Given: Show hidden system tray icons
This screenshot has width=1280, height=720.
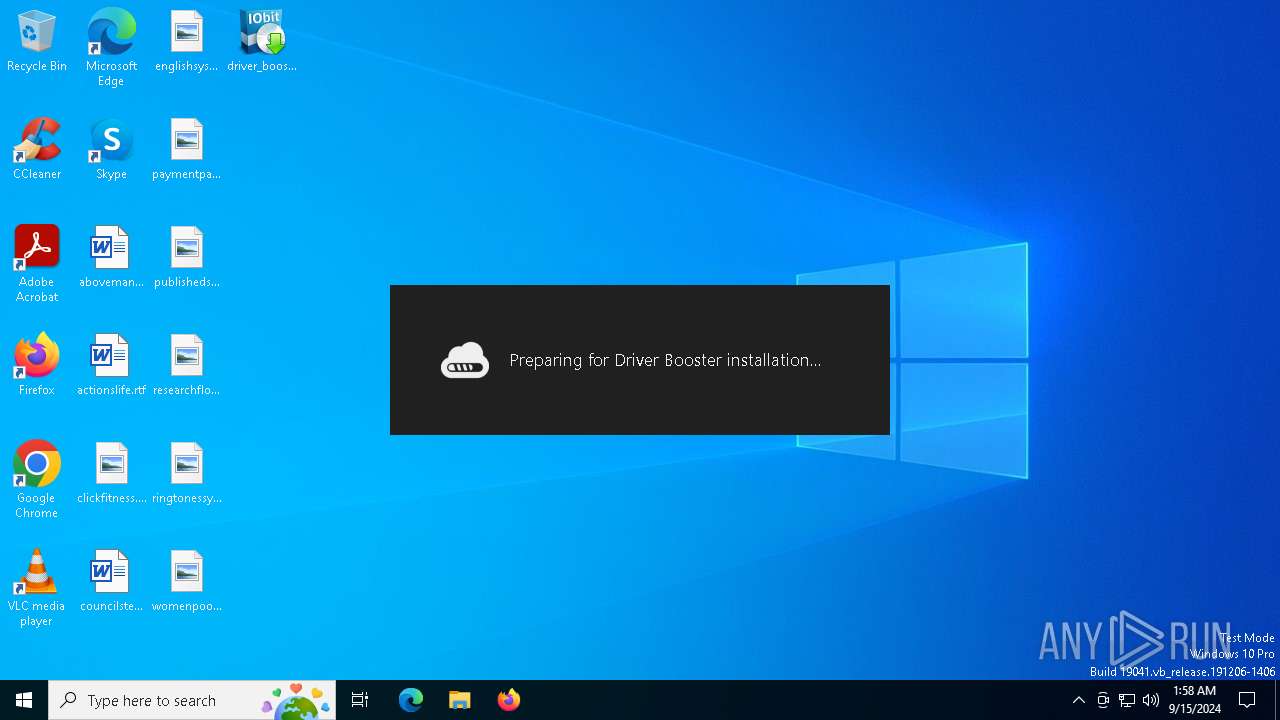Looking at the screenshot, I should (1078, 700).
